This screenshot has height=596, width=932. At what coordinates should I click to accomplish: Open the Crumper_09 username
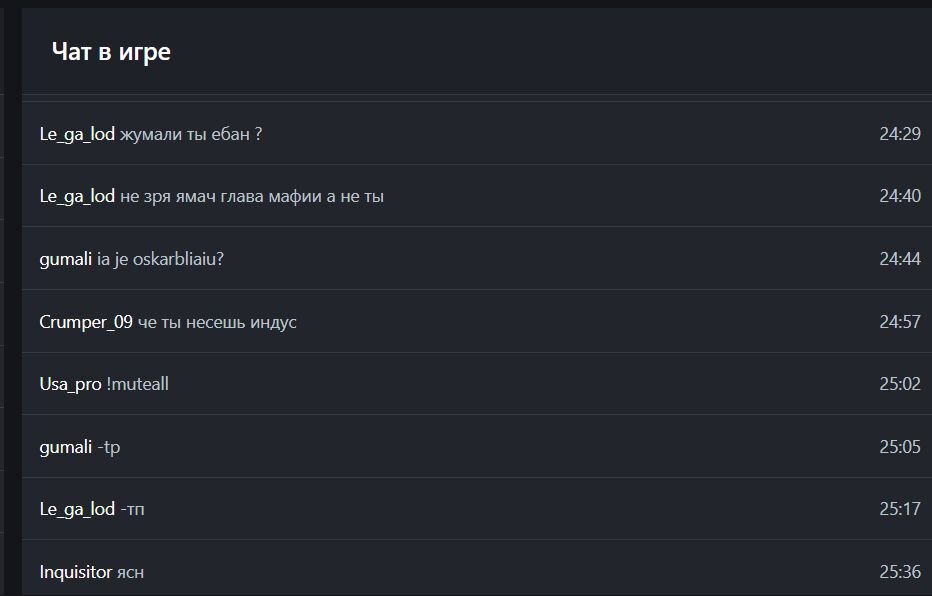86,322
